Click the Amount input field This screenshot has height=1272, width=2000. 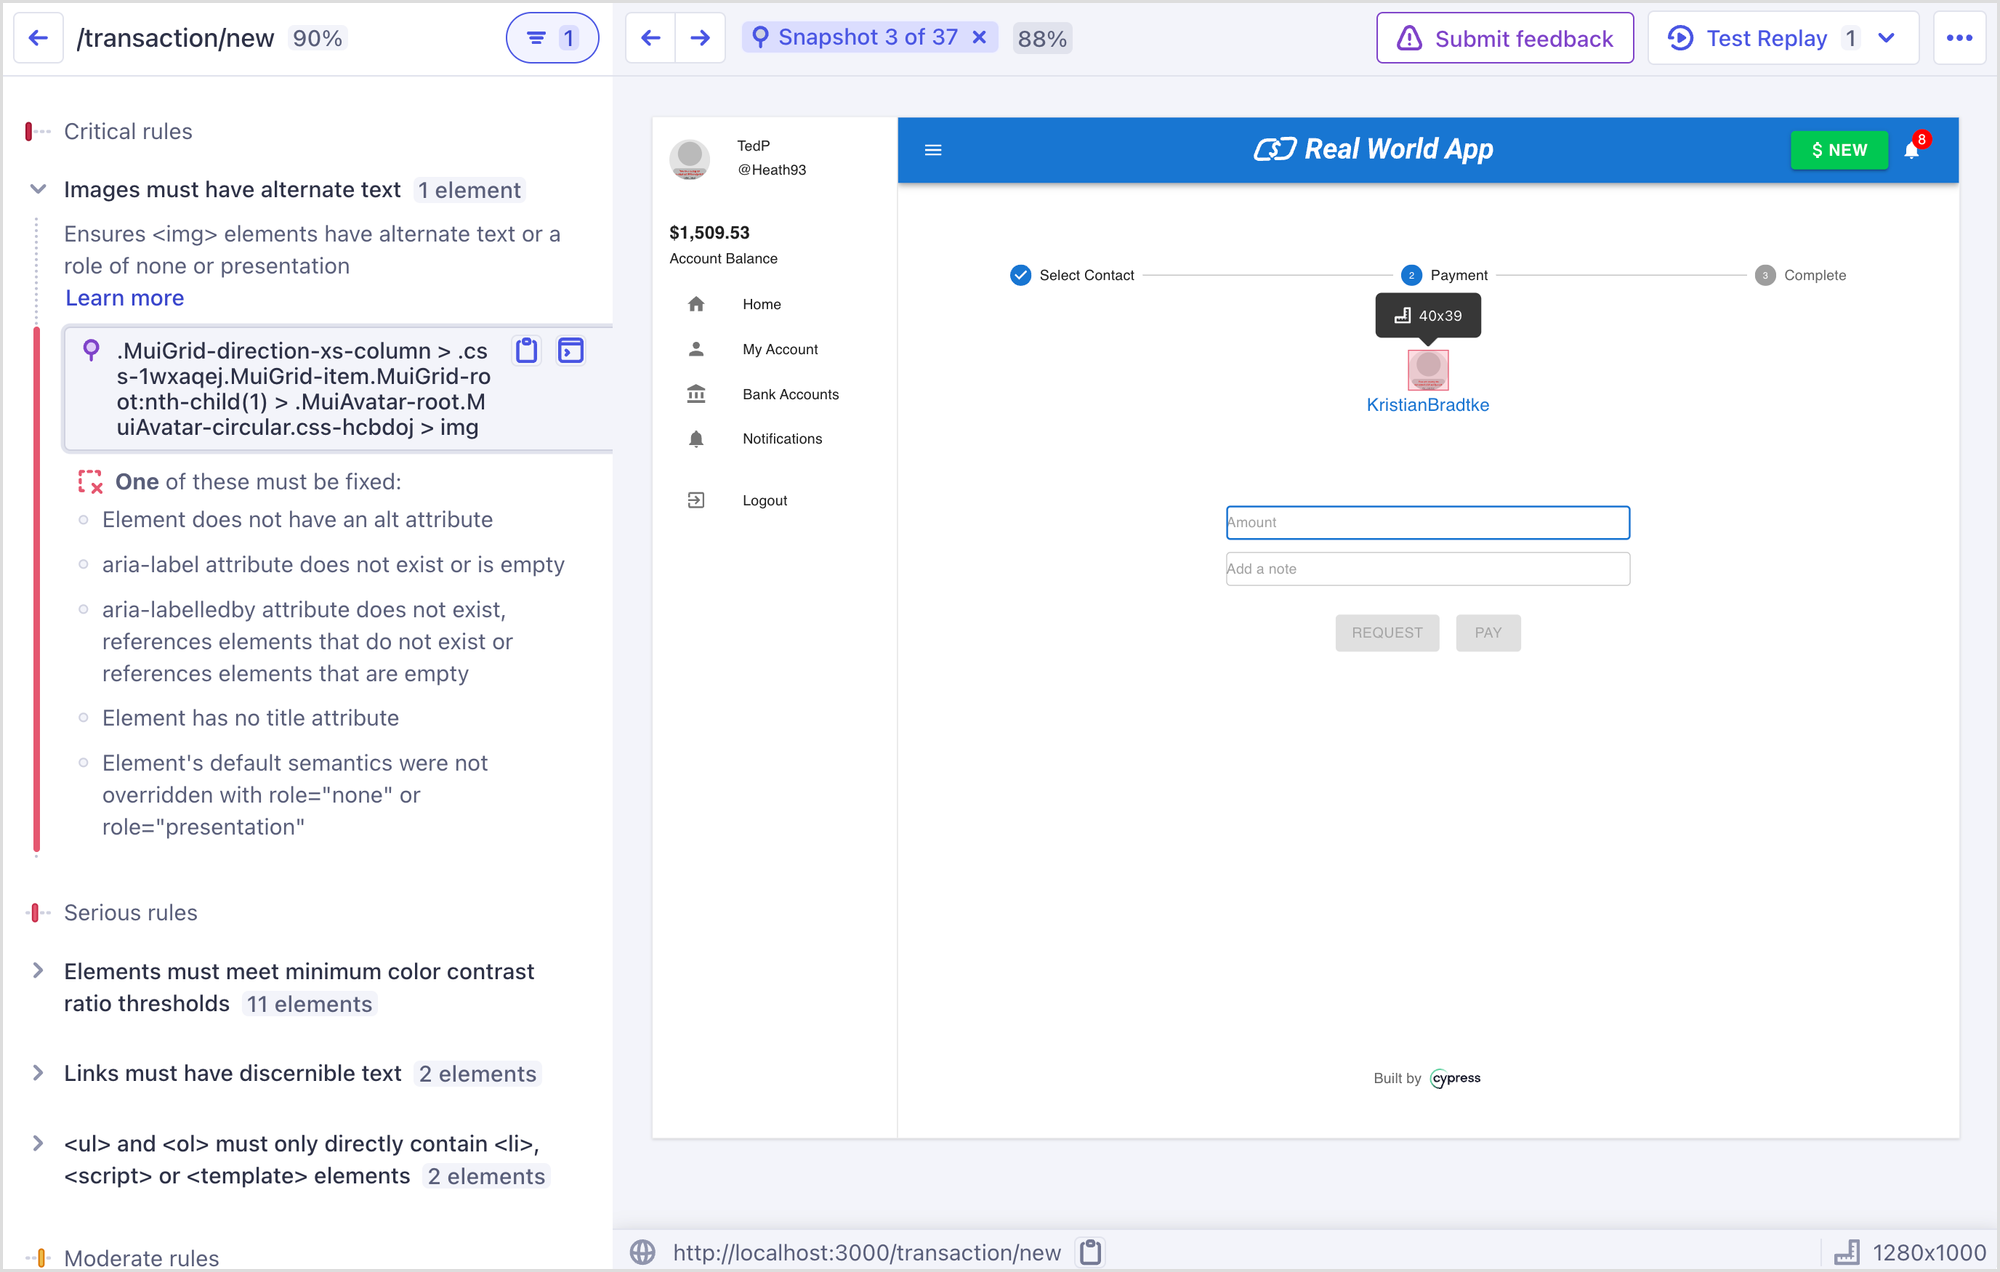point(1427,522)
